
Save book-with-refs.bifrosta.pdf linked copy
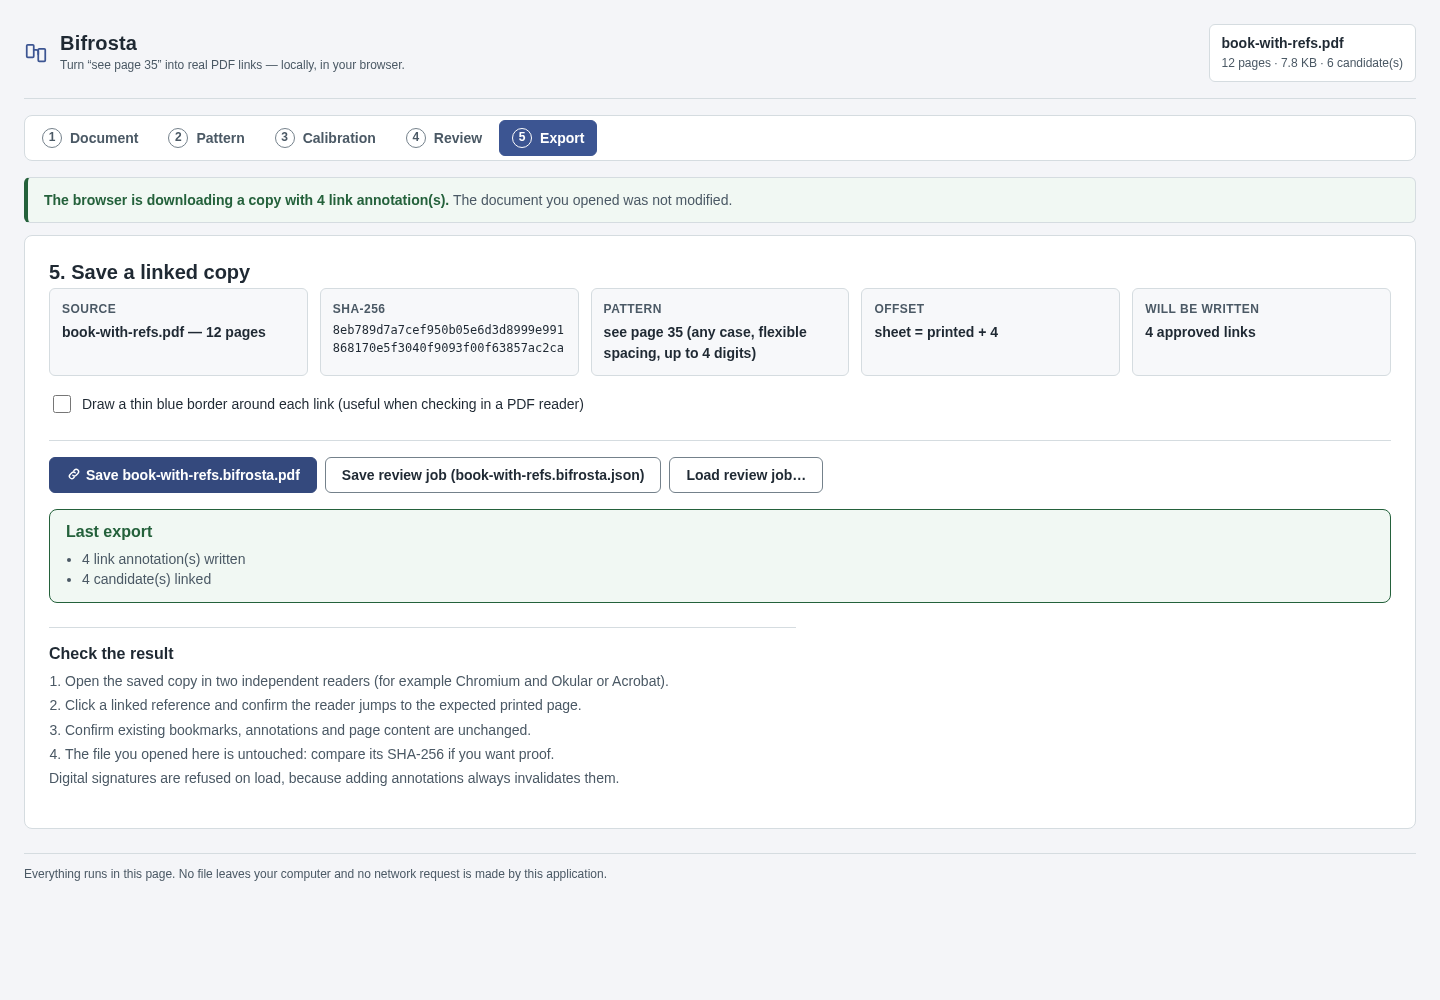tap(183, 475)
